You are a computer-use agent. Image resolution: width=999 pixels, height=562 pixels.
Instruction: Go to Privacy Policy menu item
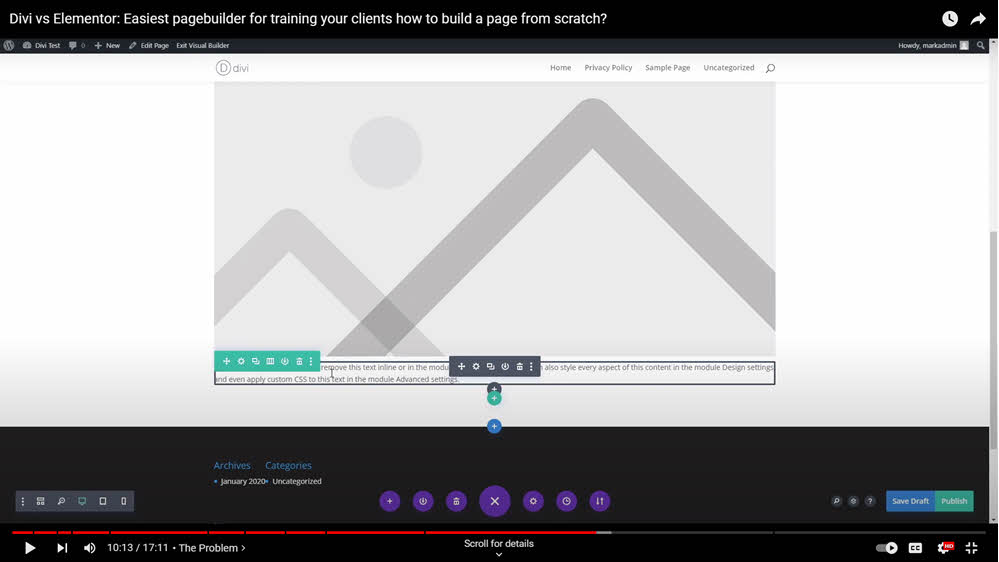[x=608, y=68]
